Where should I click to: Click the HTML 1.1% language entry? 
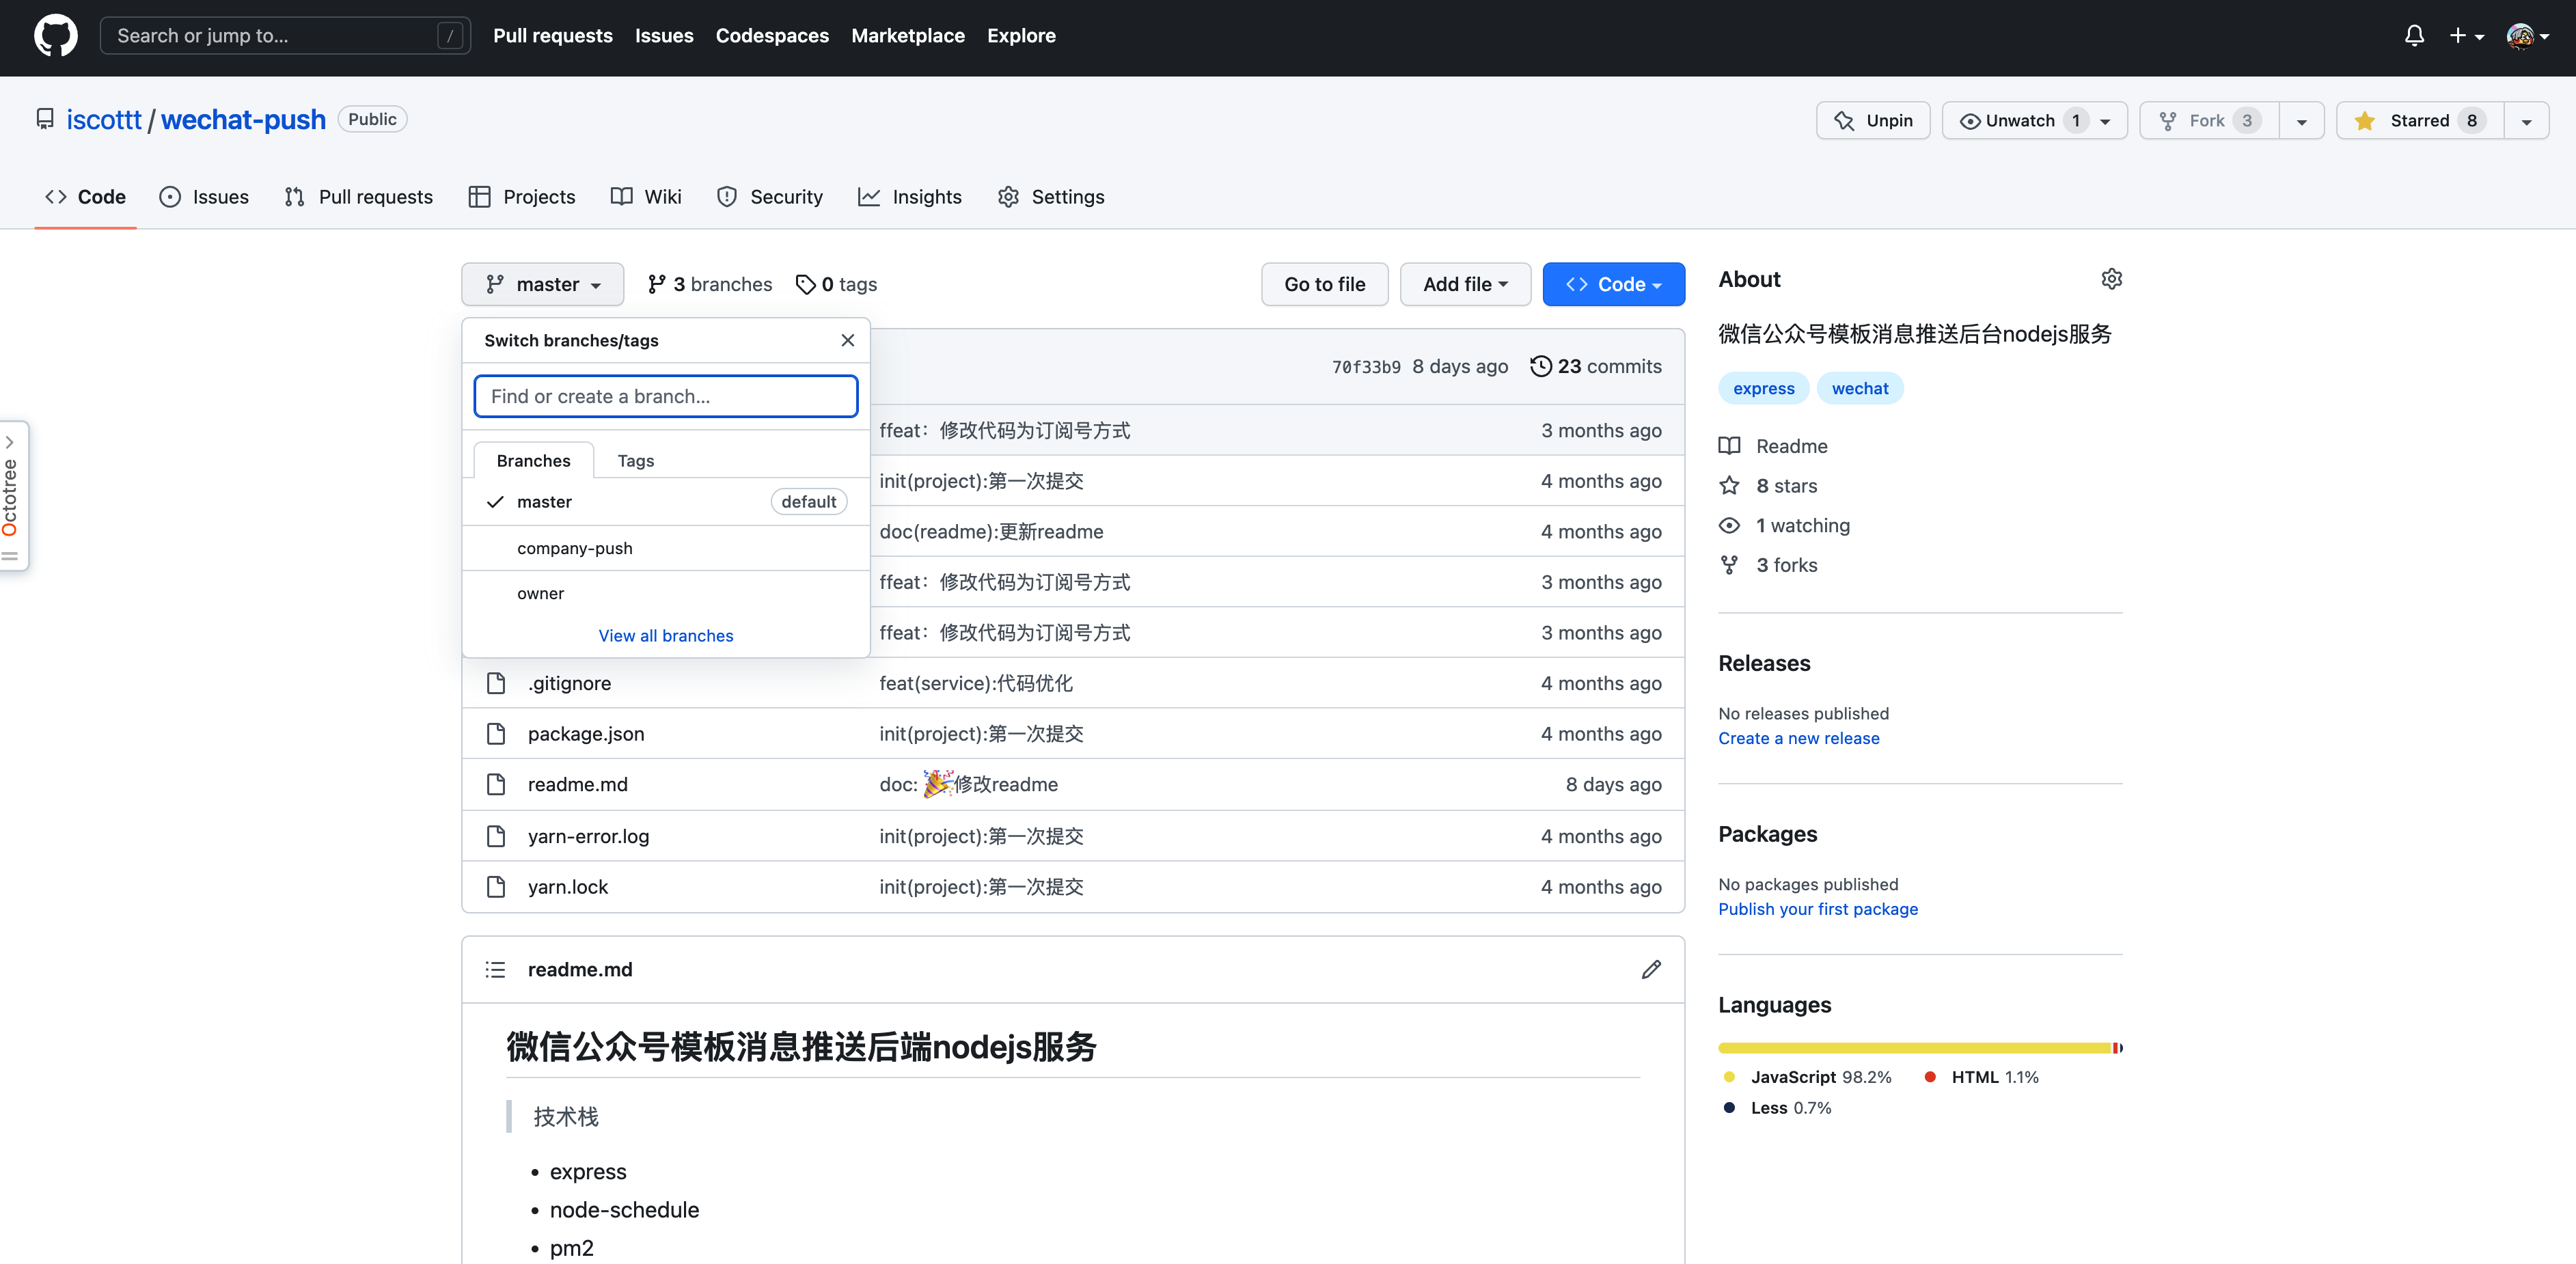coord(1982,1077)
